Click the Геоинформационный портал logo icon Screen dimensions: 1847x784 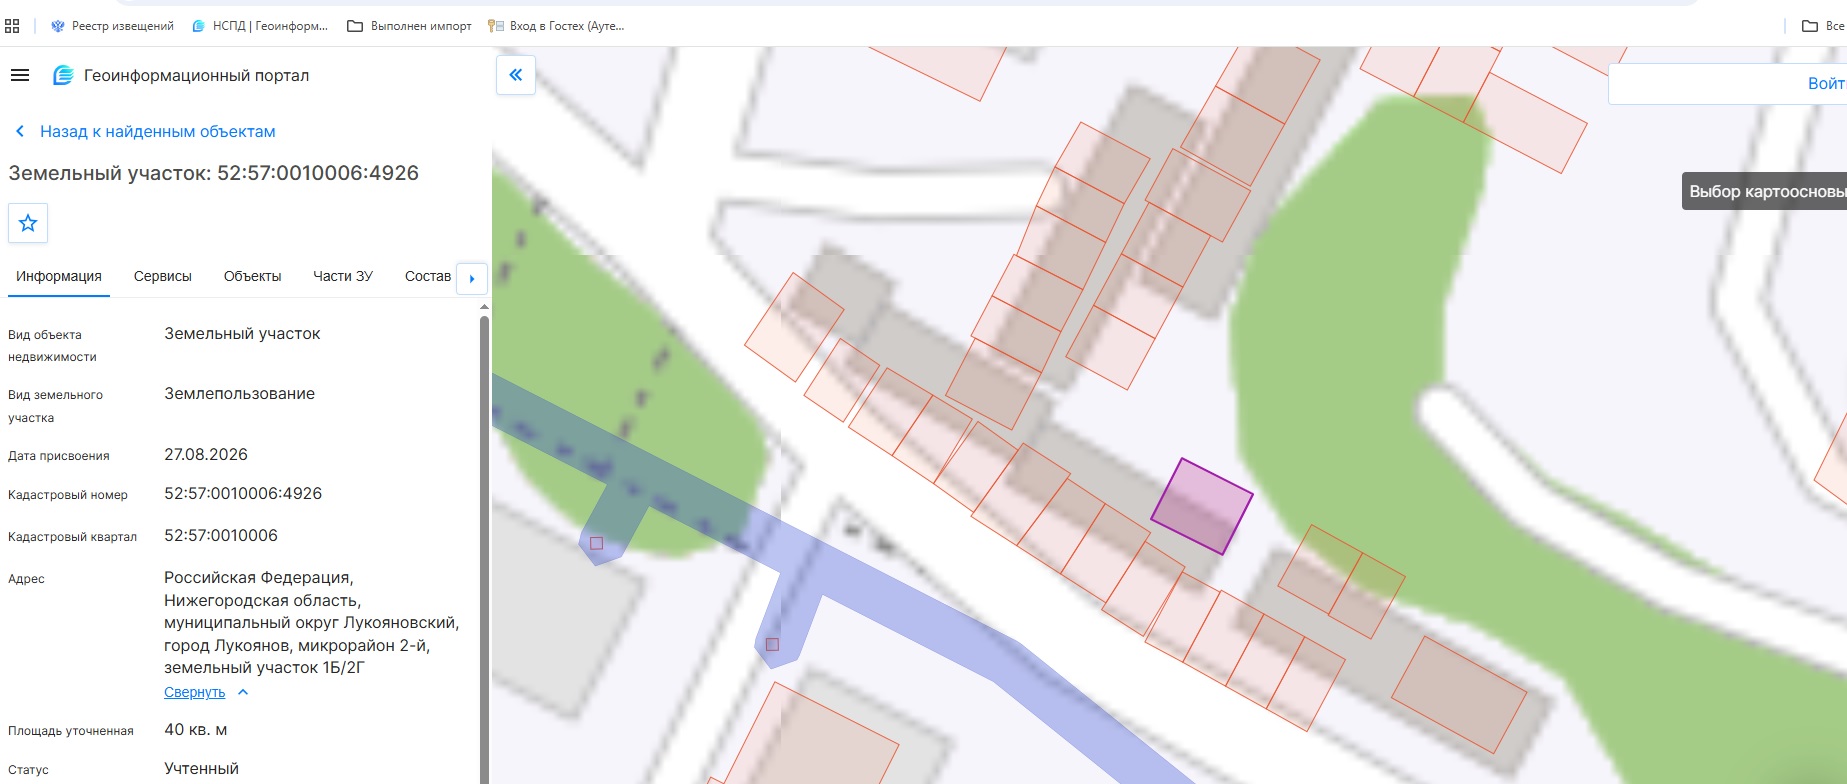coord(63,75)
